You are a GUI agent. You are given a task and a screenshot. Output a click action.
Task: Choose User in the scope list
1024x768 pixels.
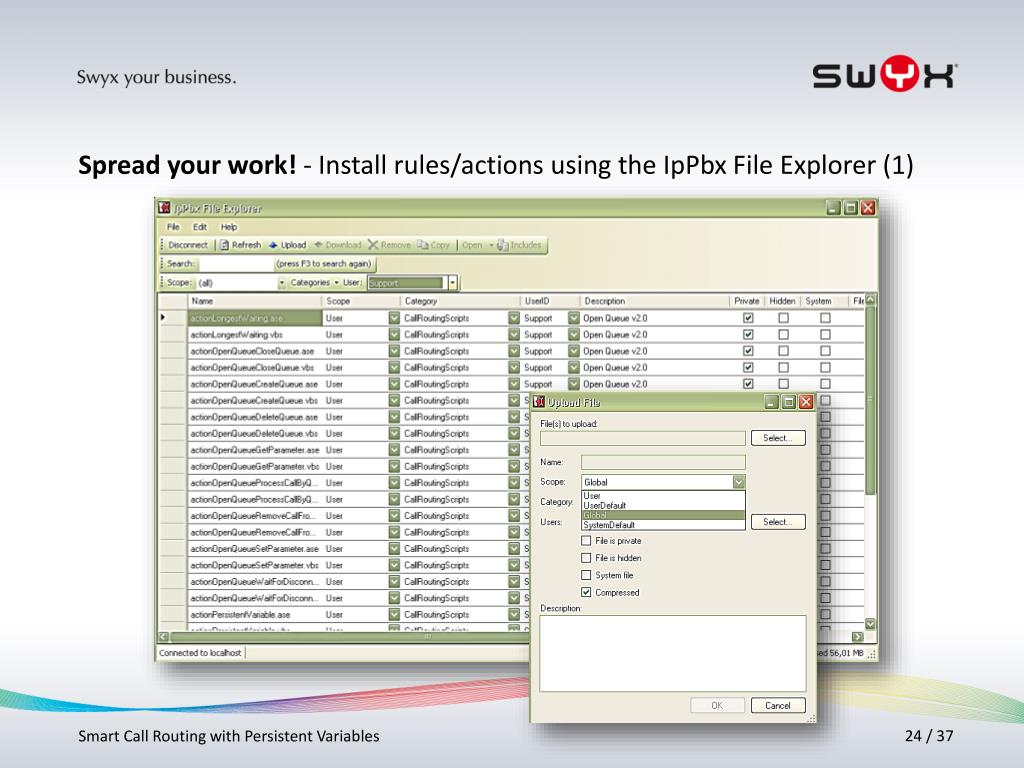point(663,496)
